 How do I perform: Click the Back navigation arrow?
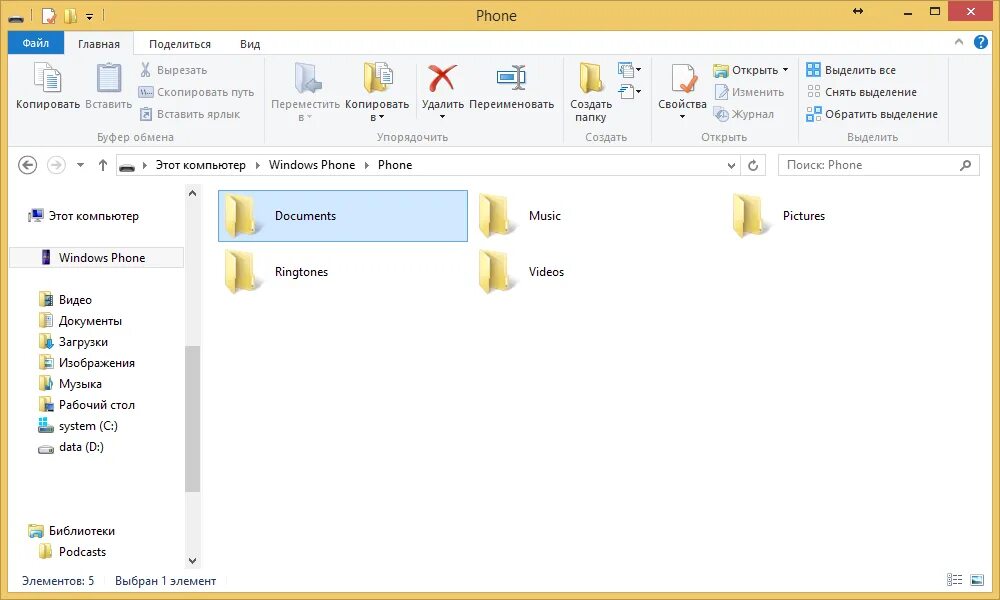pos(27,165)
